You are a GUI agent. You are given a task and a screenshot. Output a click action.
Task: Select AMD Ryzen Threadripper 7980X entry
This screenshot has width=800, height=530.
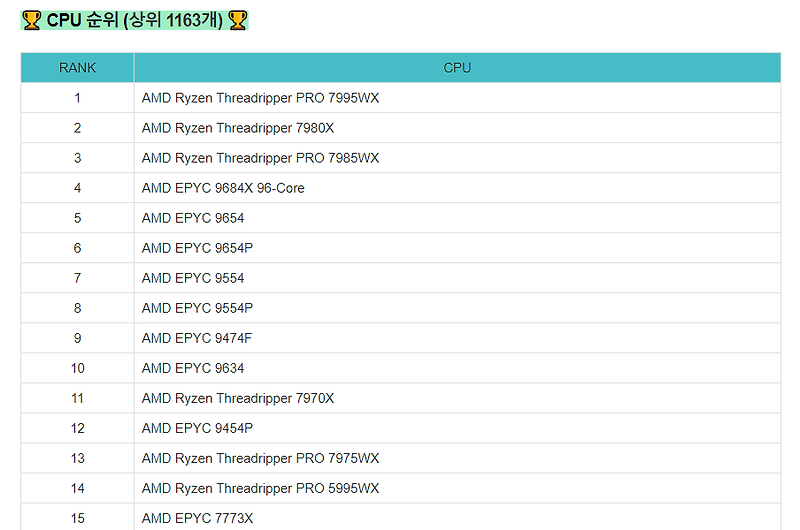238,128
